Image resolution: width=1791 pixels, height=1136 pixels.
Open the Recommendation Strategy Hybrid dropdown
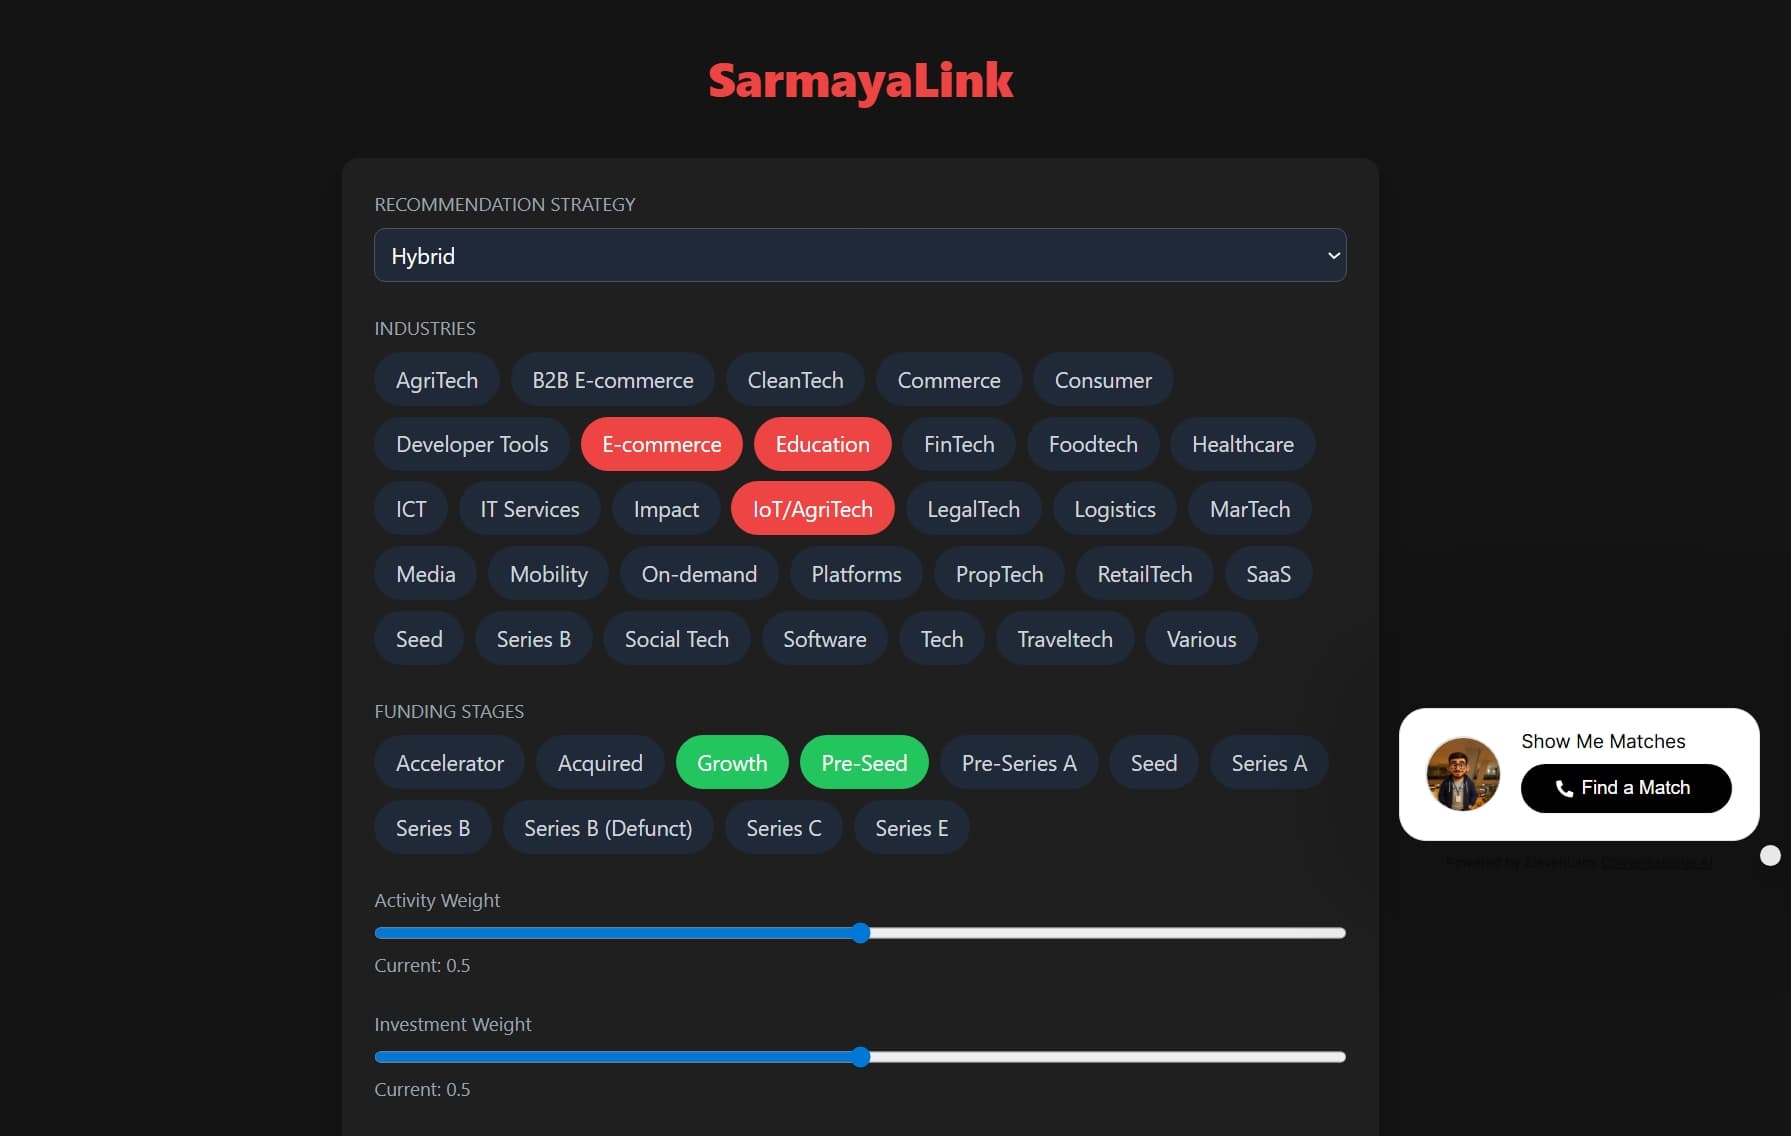coord(860,255)
